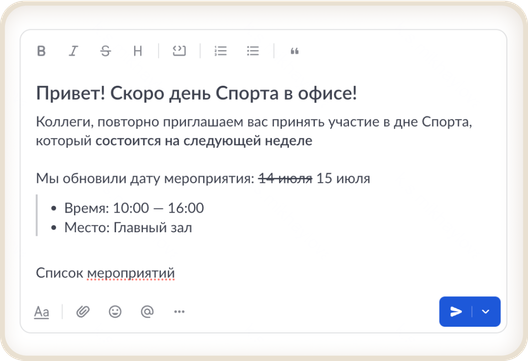Toggle bold formatting with B icon
The height and width of the screenshot is (361, 528).
tap(41, 51)
